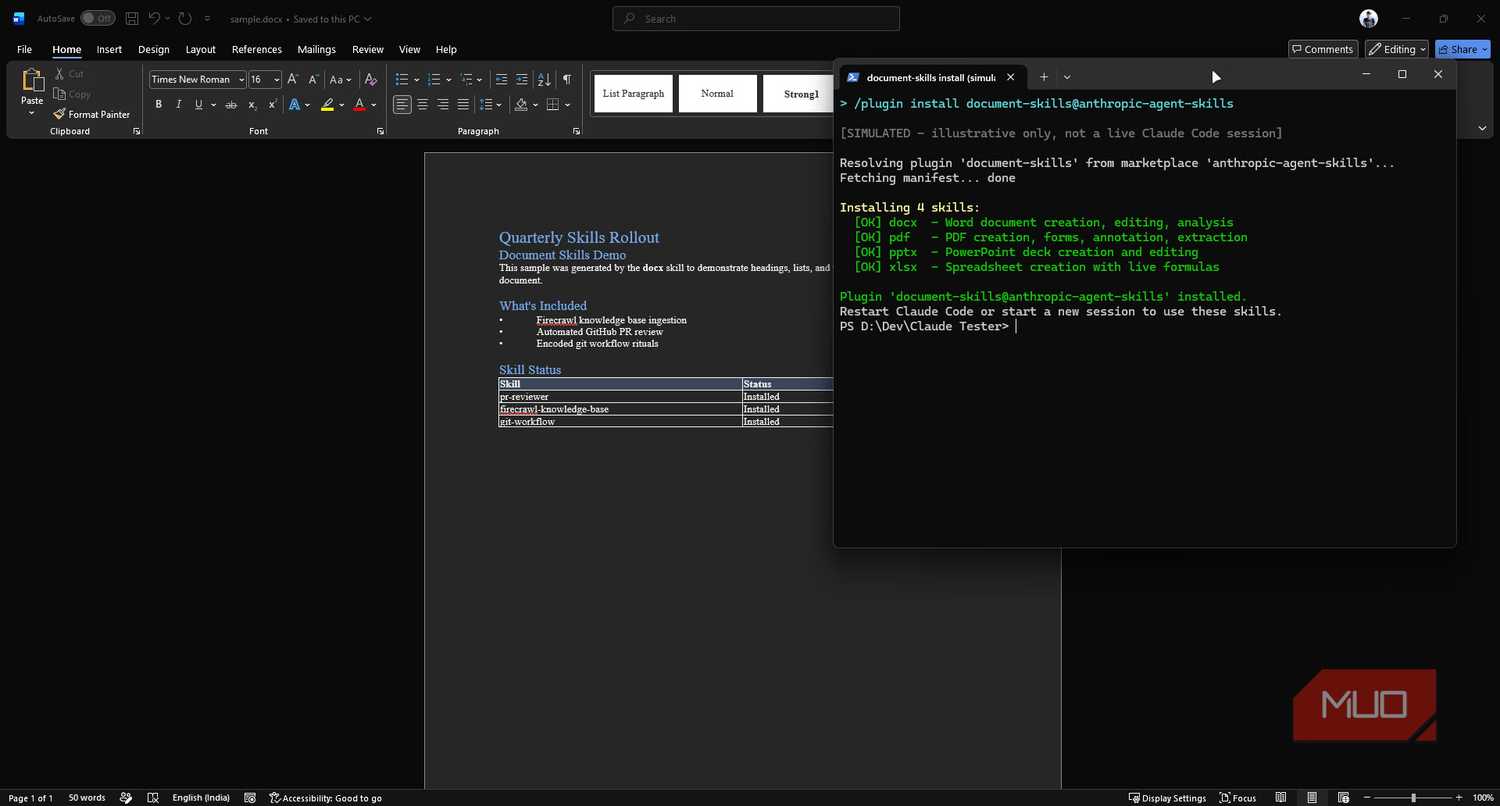Adjust the zoom slider in status bar

pos(1413,798)
